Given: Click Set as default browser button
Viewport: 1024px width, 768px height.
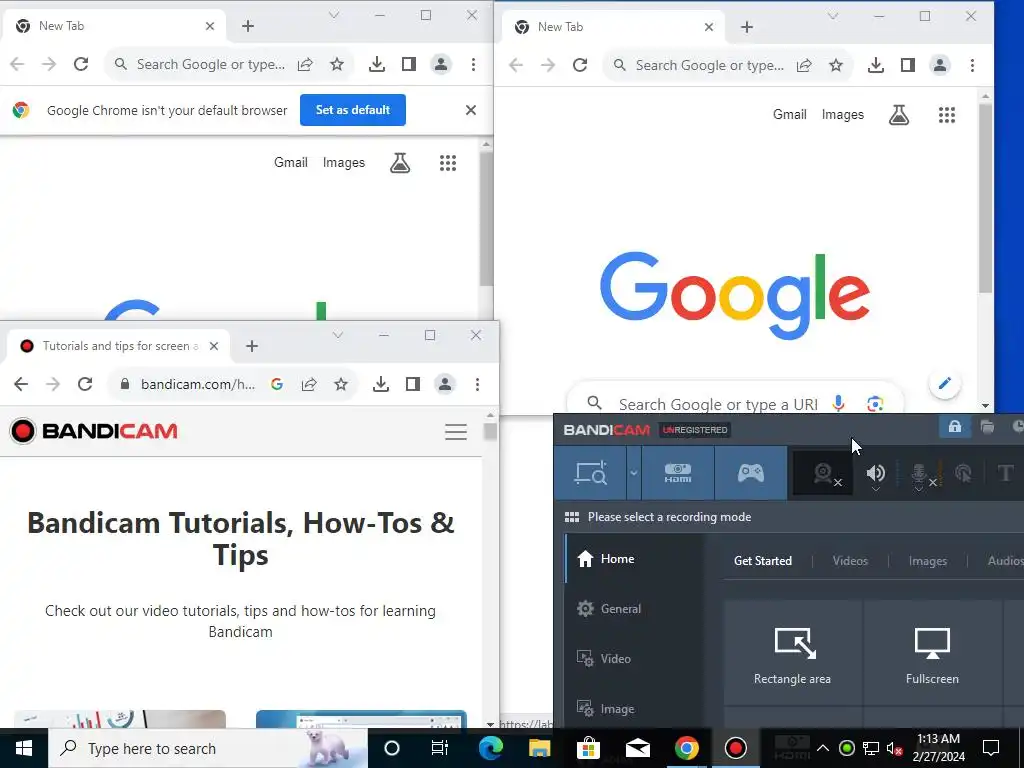Looking at the screenshot, I should pos(353,110).
